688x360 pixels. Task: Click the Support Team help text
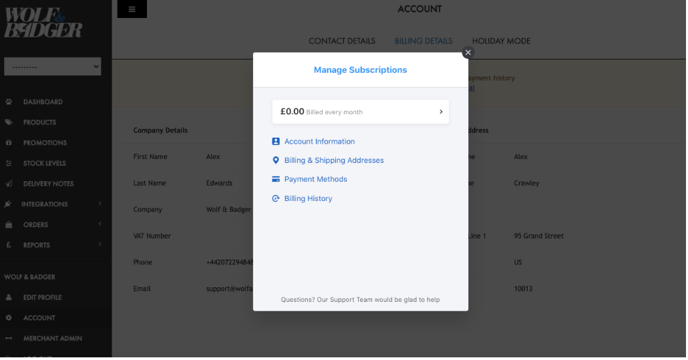tap(360, 299)
